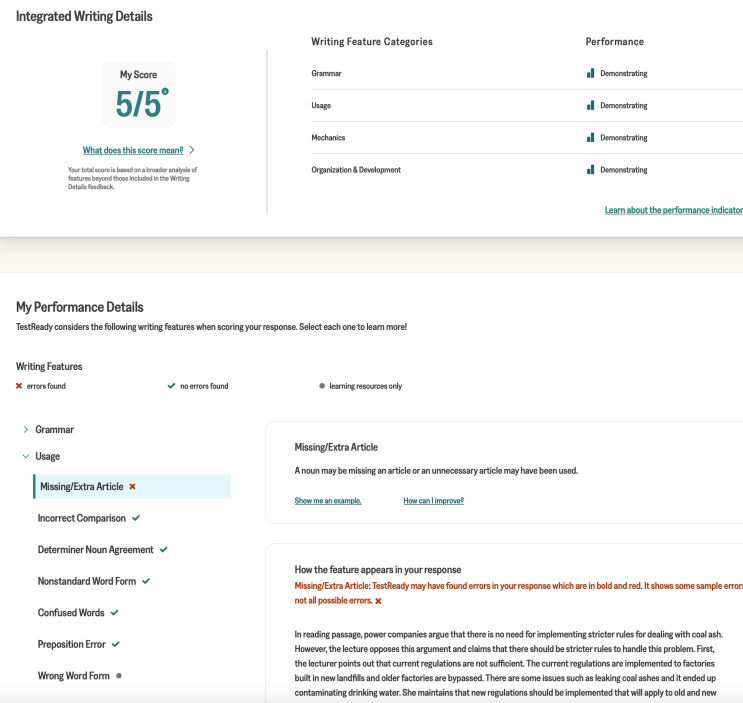Click the arrow after What does this score mean
Image resolution: width=743 pixels, height=703 pixels.
[192, 150]
